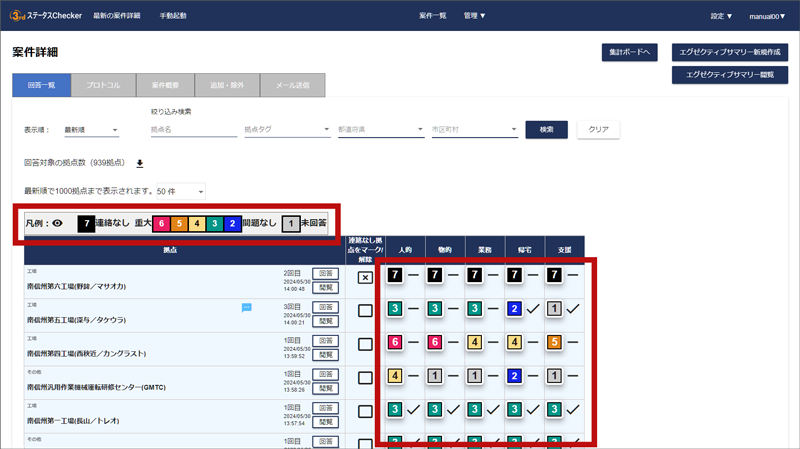Open the 表示順 sort order dropdown
The width and height of the screenshot is (800, 449).
pyautogui.click(x=92, y=130)
